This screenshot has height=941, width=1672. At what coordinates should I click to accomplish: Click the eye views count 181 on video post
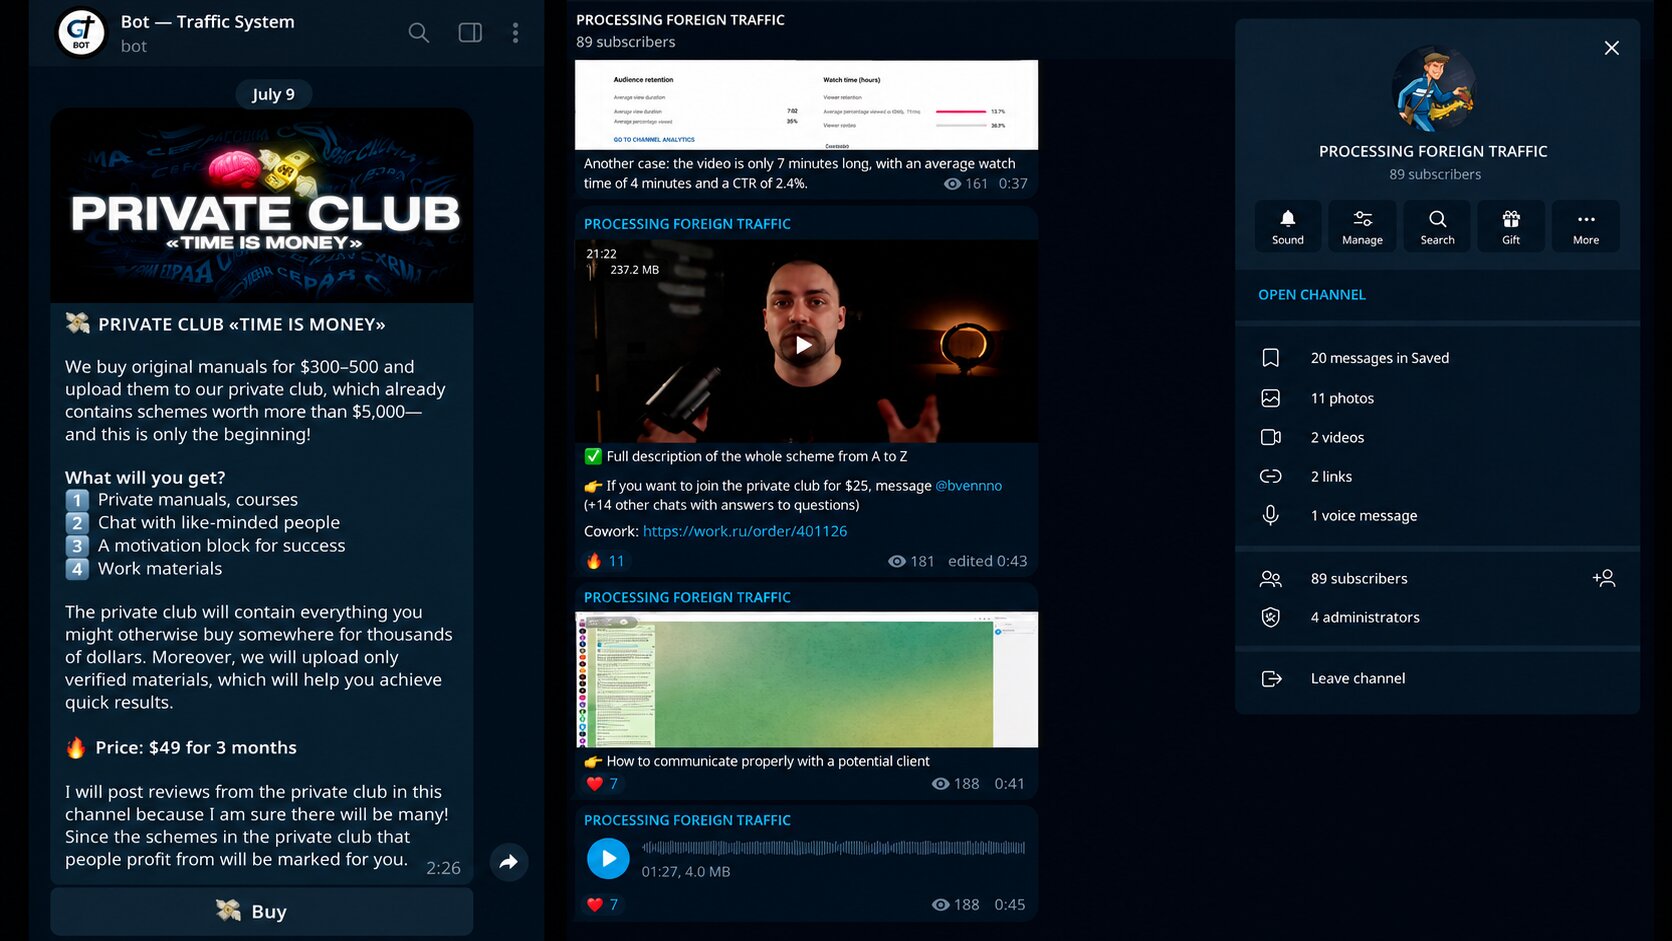click(911, 561)
